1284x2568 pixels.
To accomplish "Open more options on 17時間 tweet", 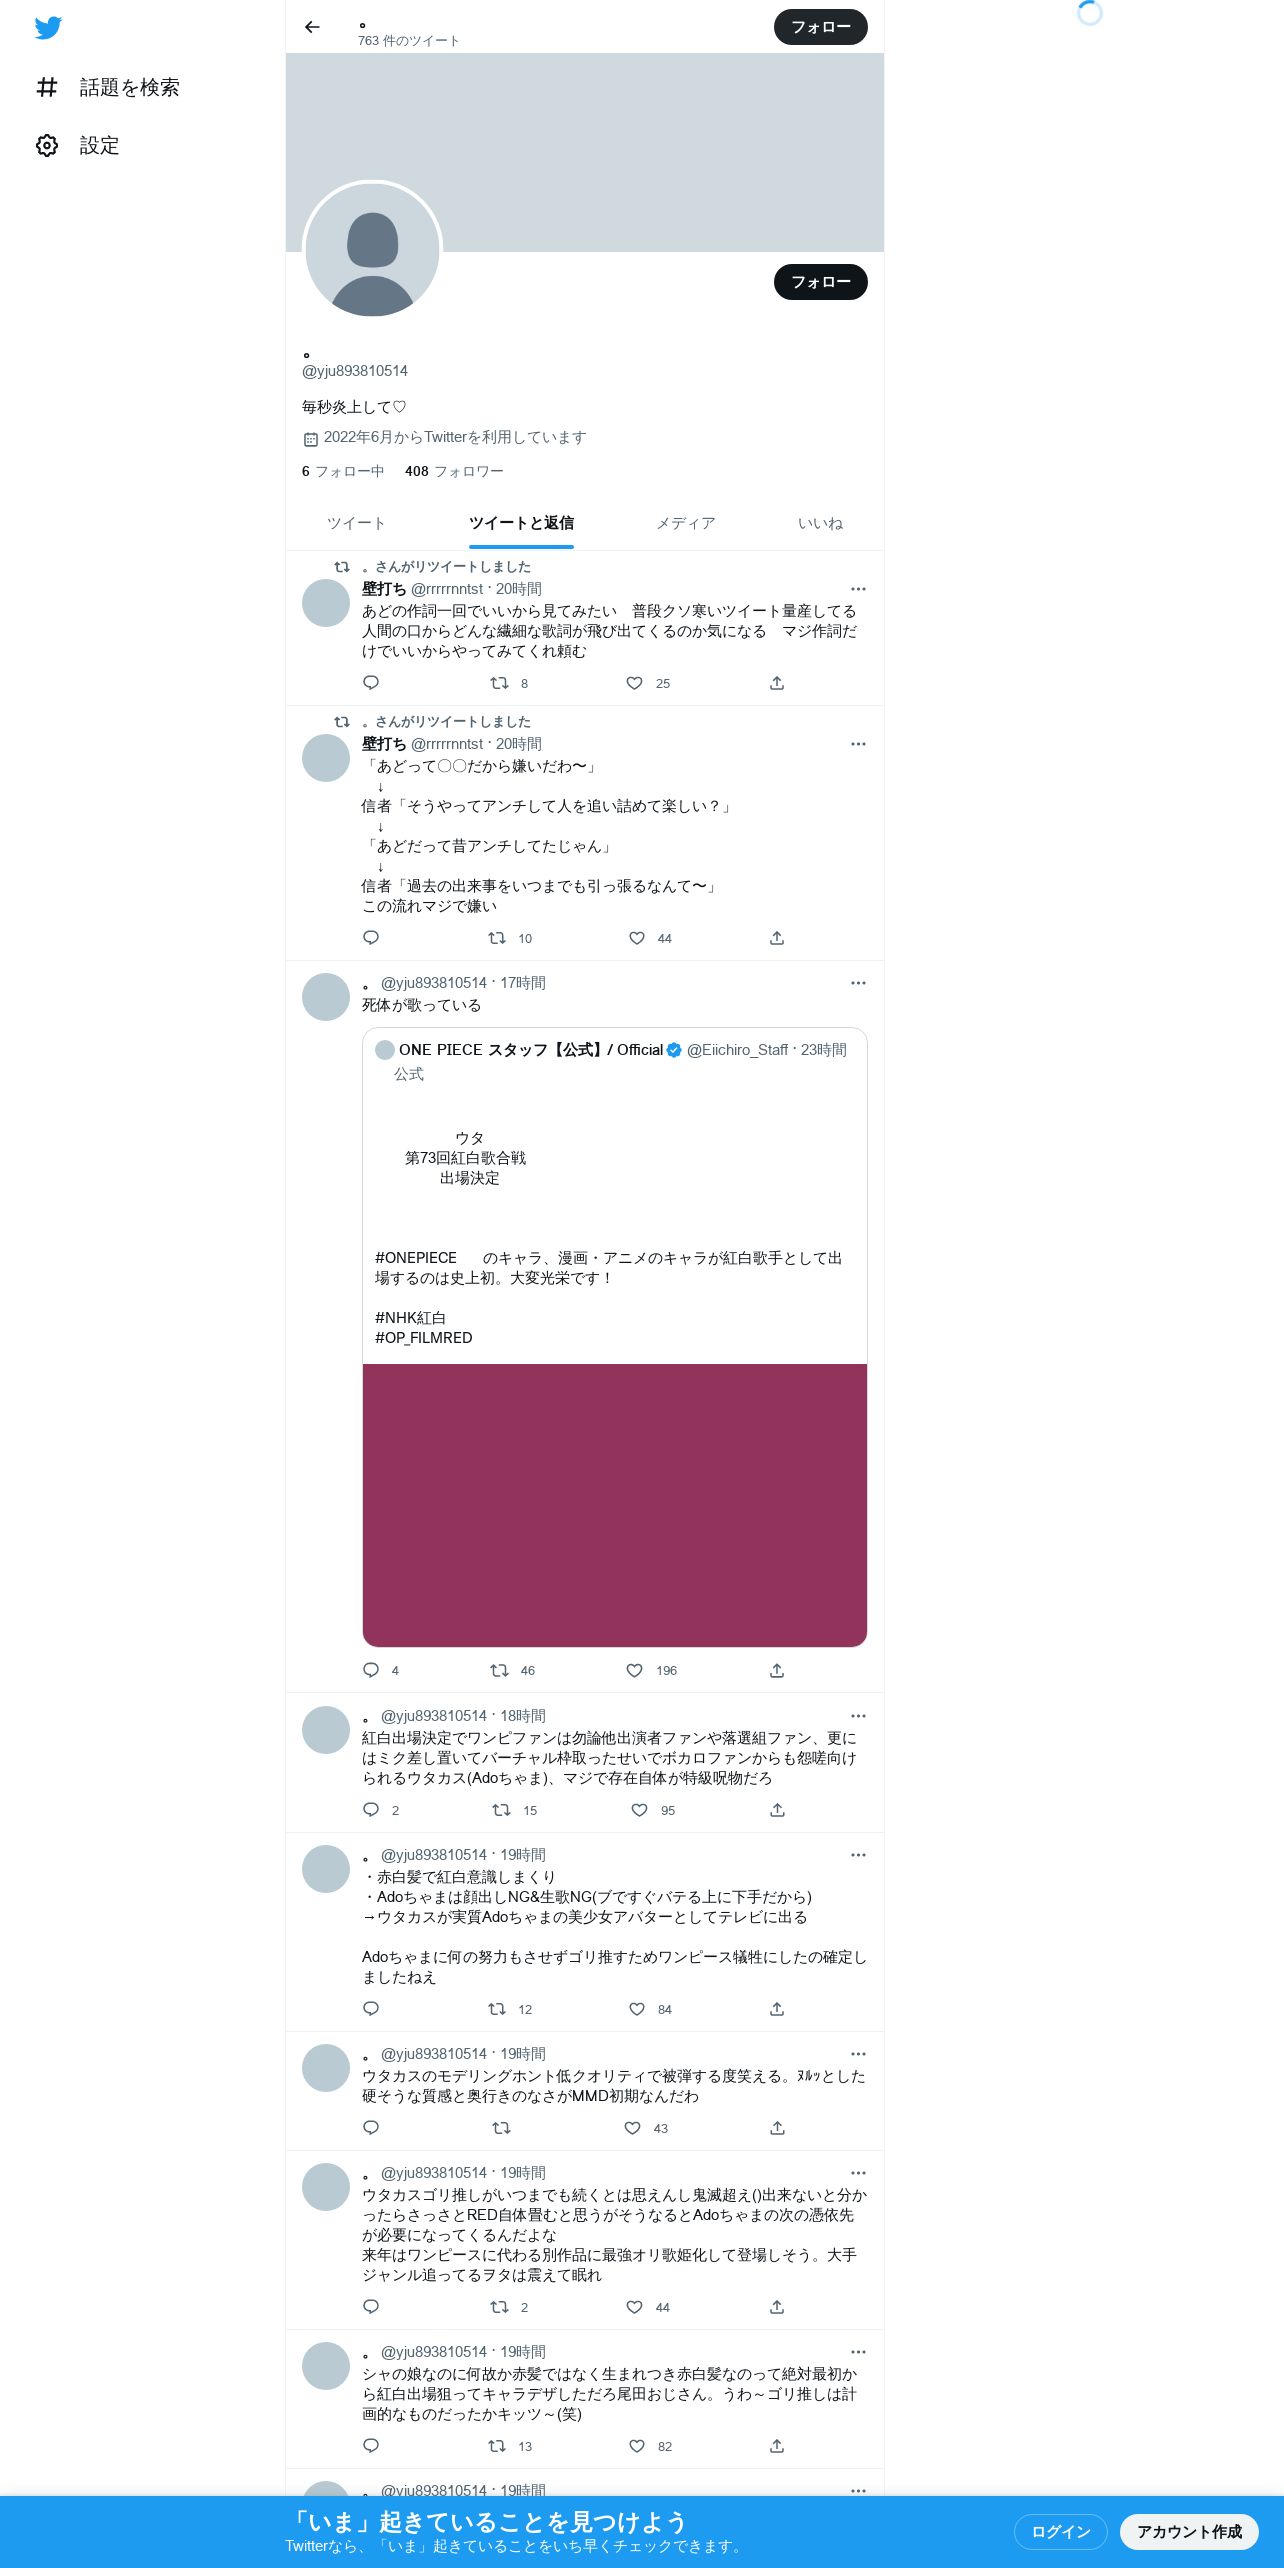I will [x=858, y=983].
